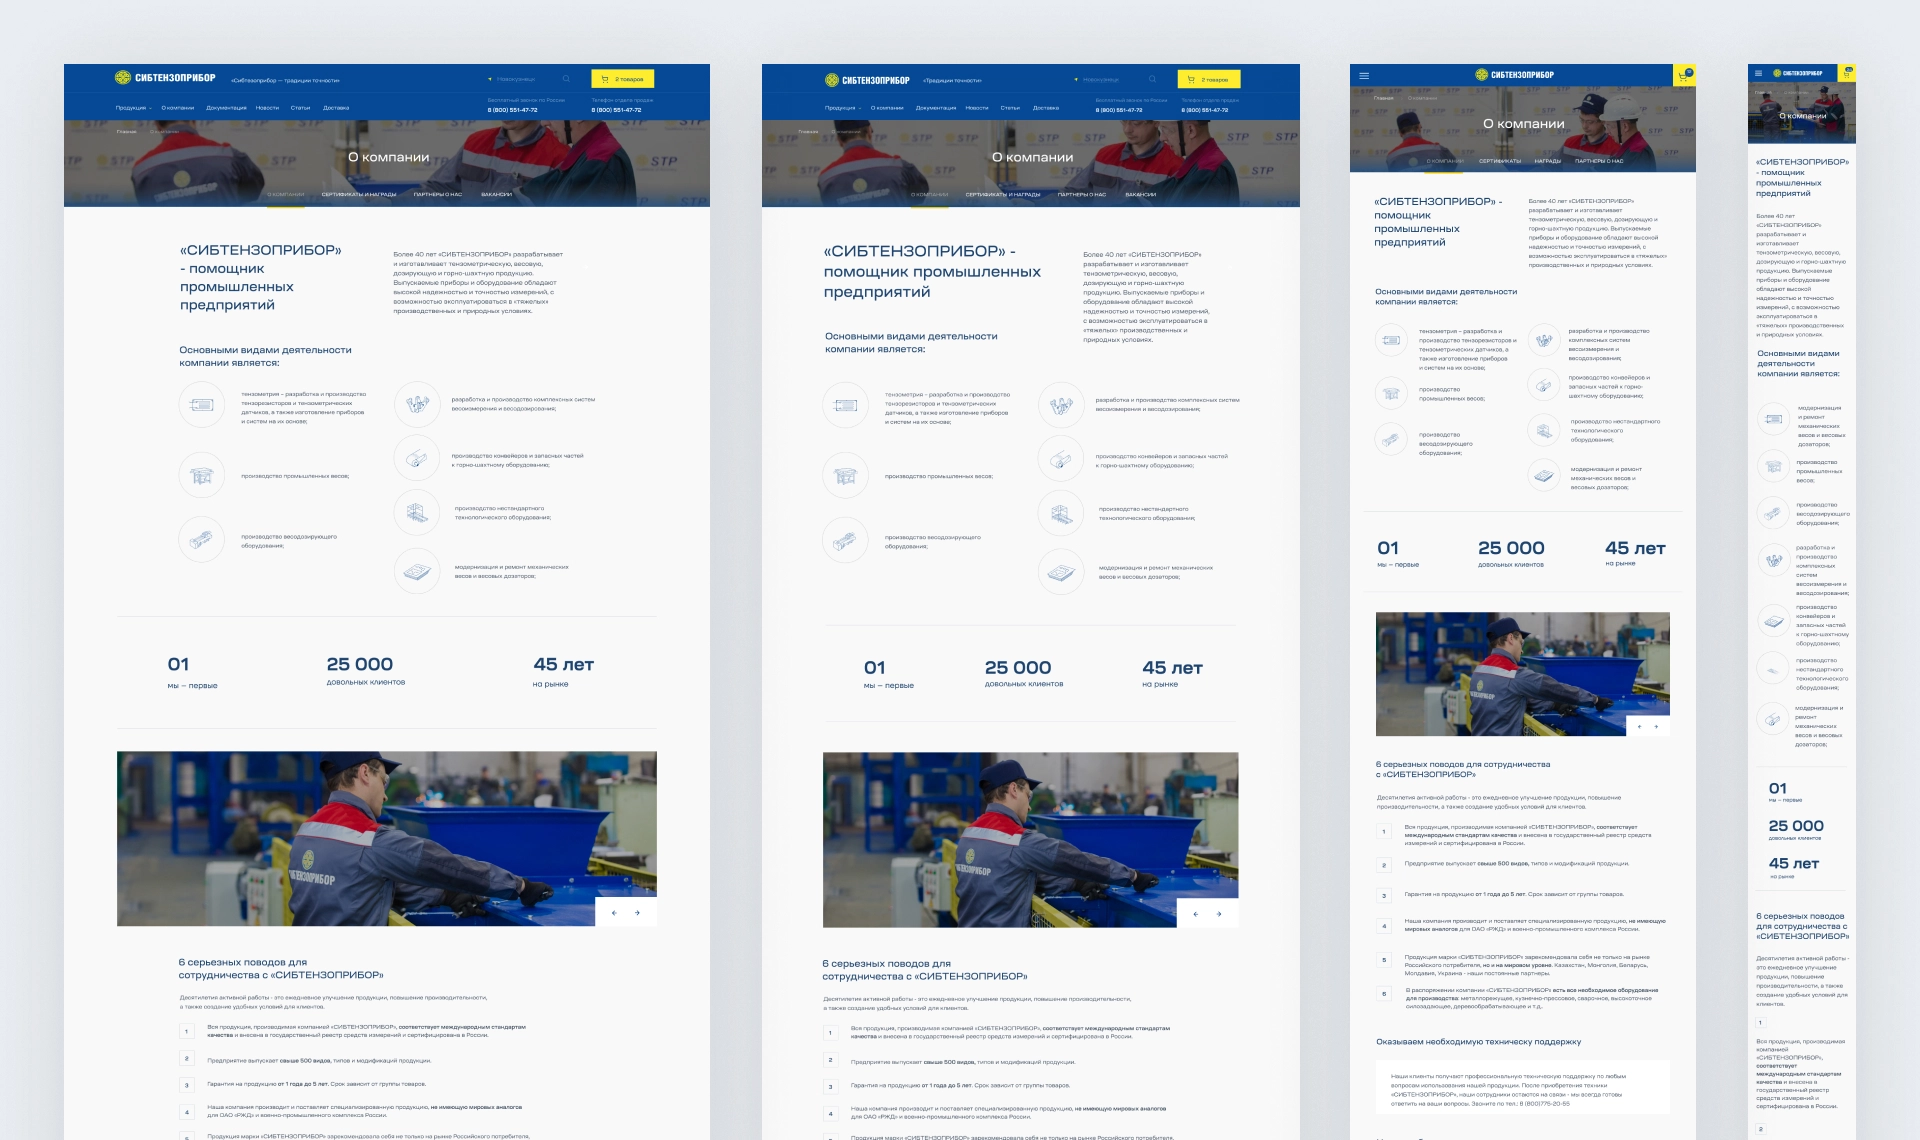Click the комплексных систем icon in the second mockup
The image size is (1920, 1140).
(x=1061, y=405)
